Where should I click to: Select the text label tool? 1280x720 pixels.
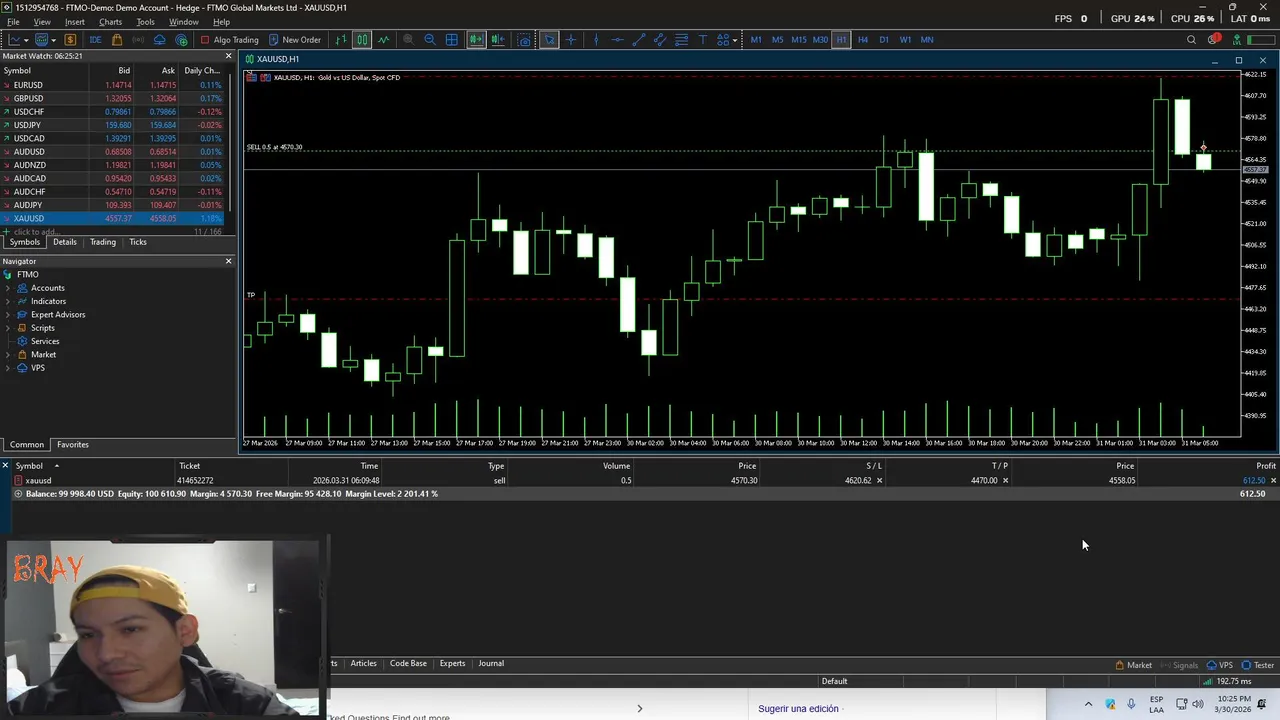pos(703,40)
